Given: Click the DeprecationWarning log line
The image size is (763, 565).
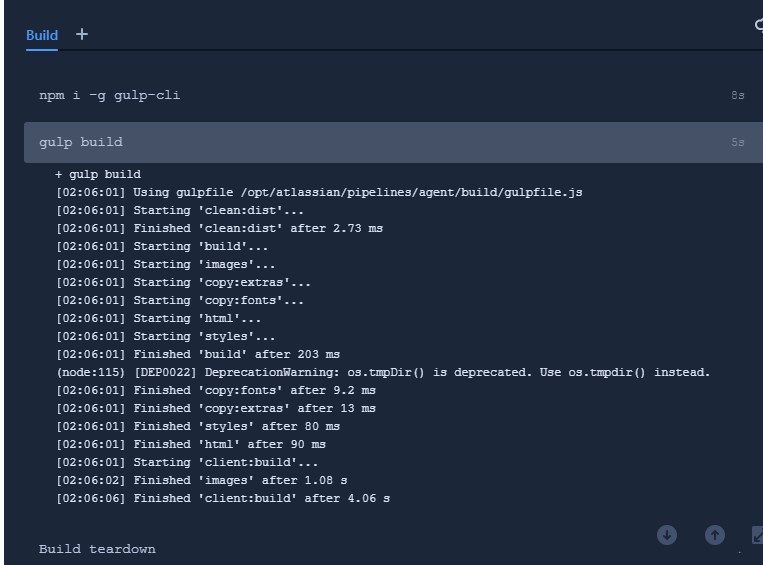Looking at the screenshot, I should [383, 373].
